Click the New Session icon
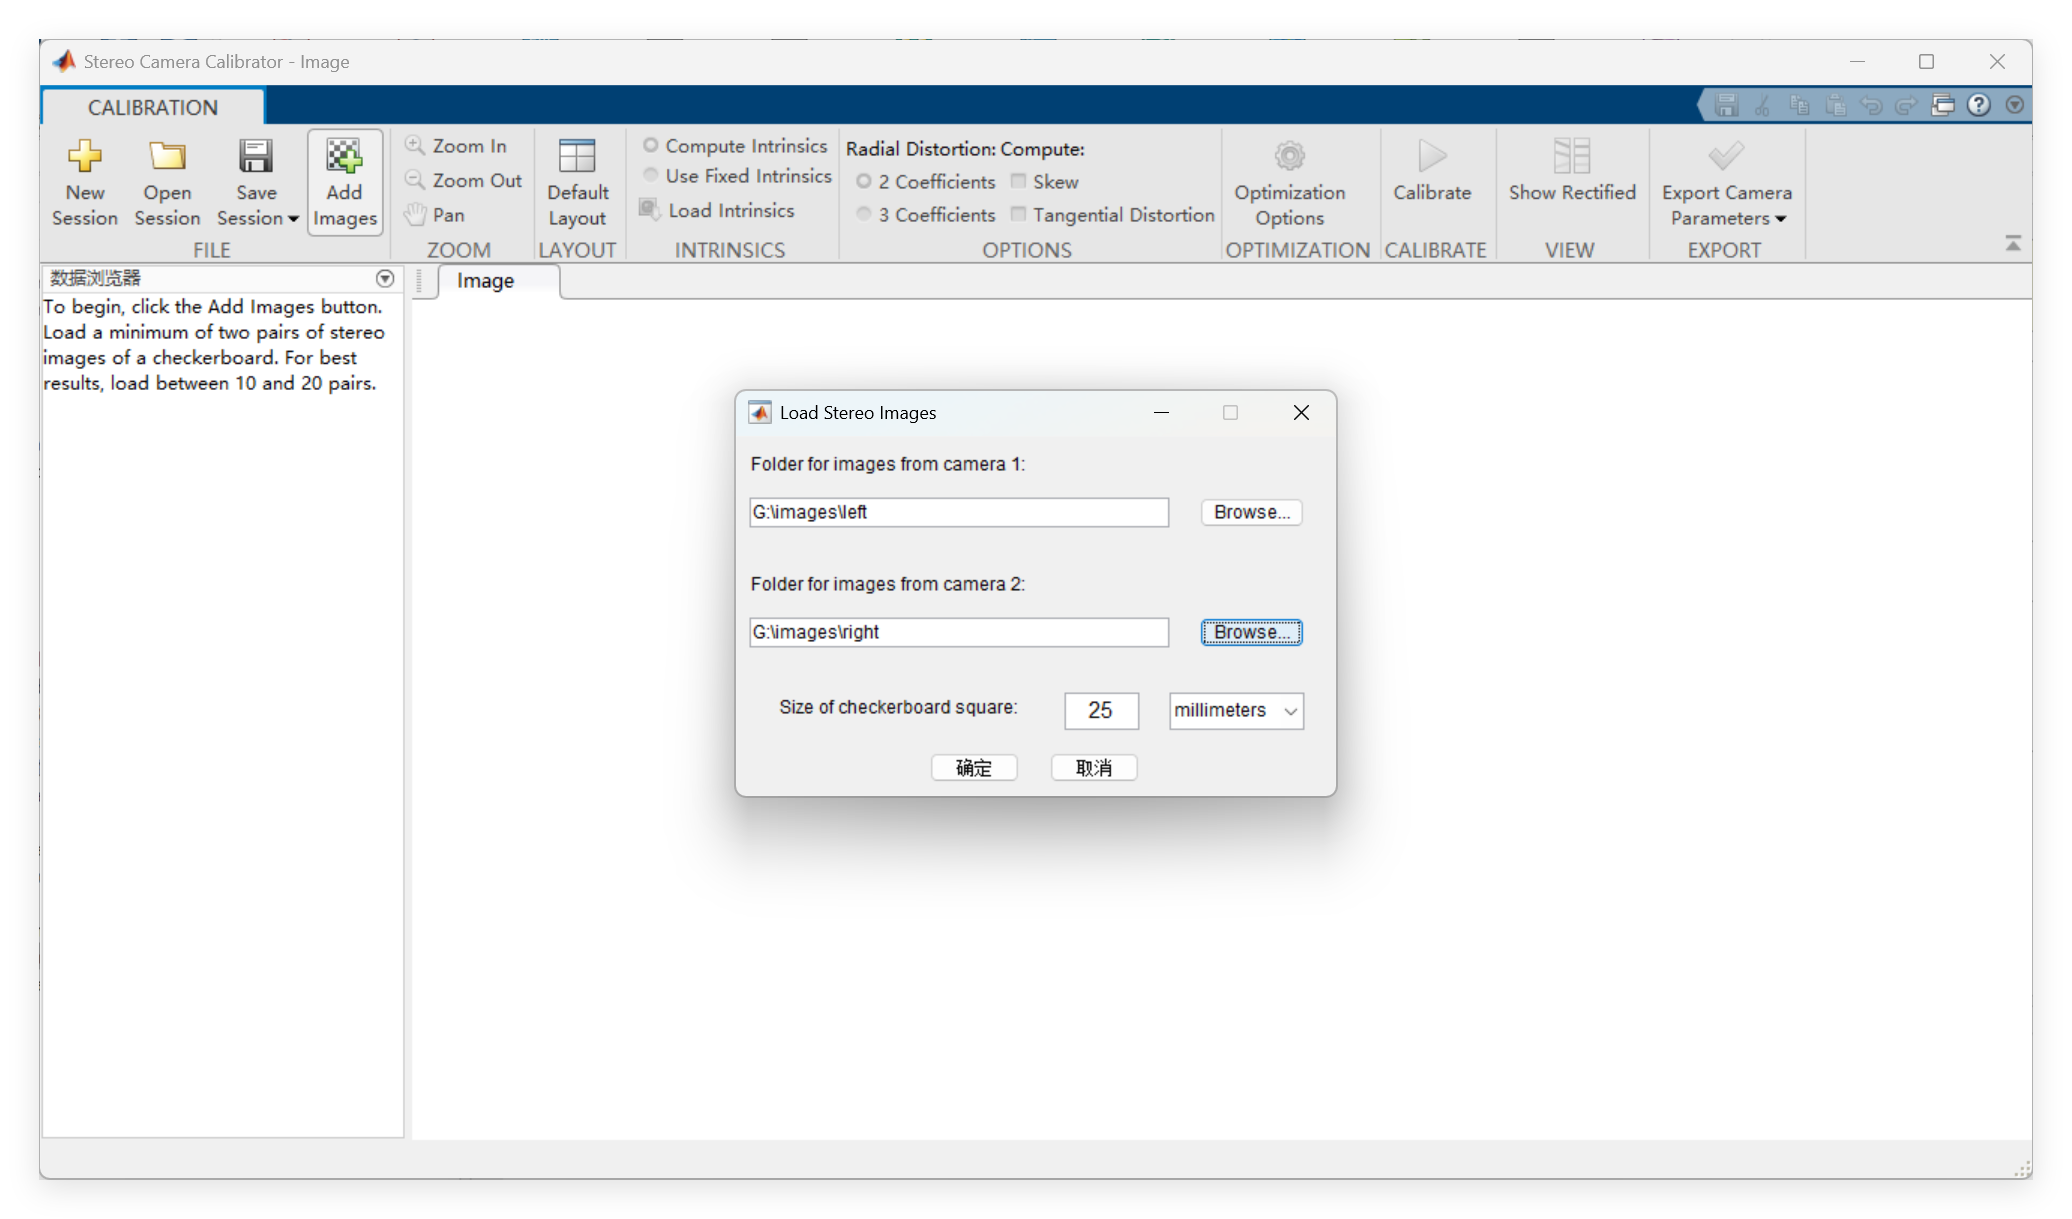 click(x=85, y=156)
